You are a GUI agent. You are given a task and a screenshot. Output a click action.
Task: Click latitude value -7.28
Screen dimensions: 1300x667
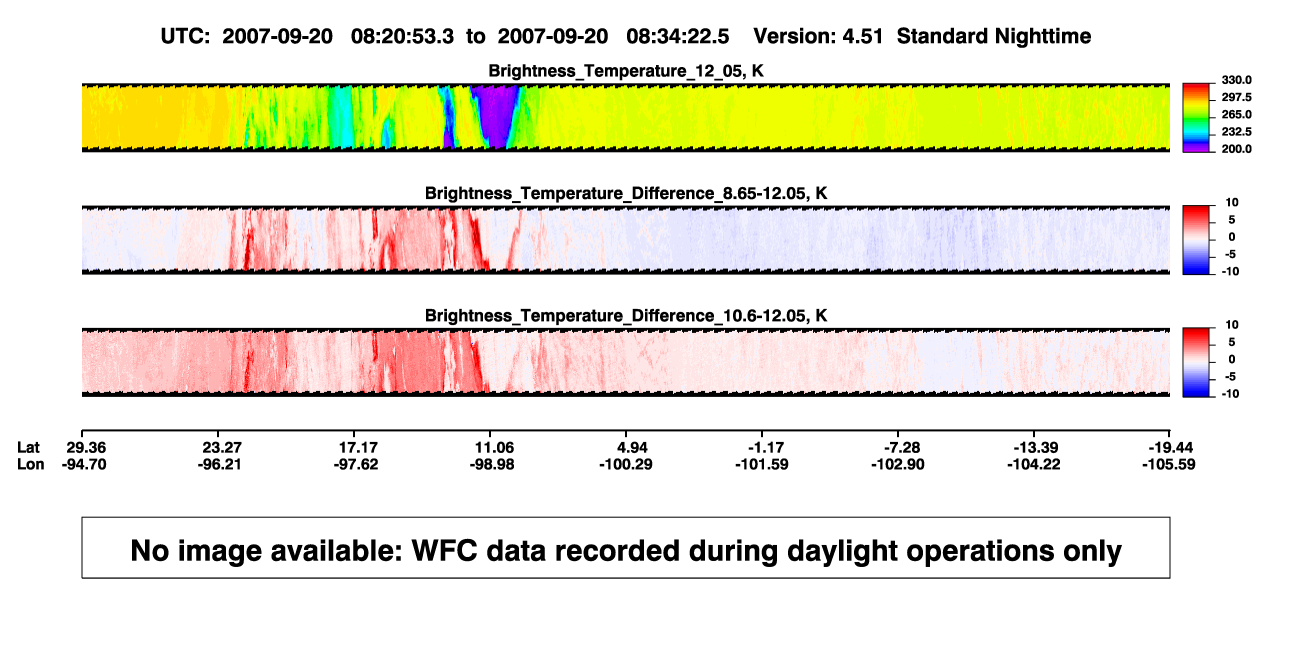coord(902,447)
